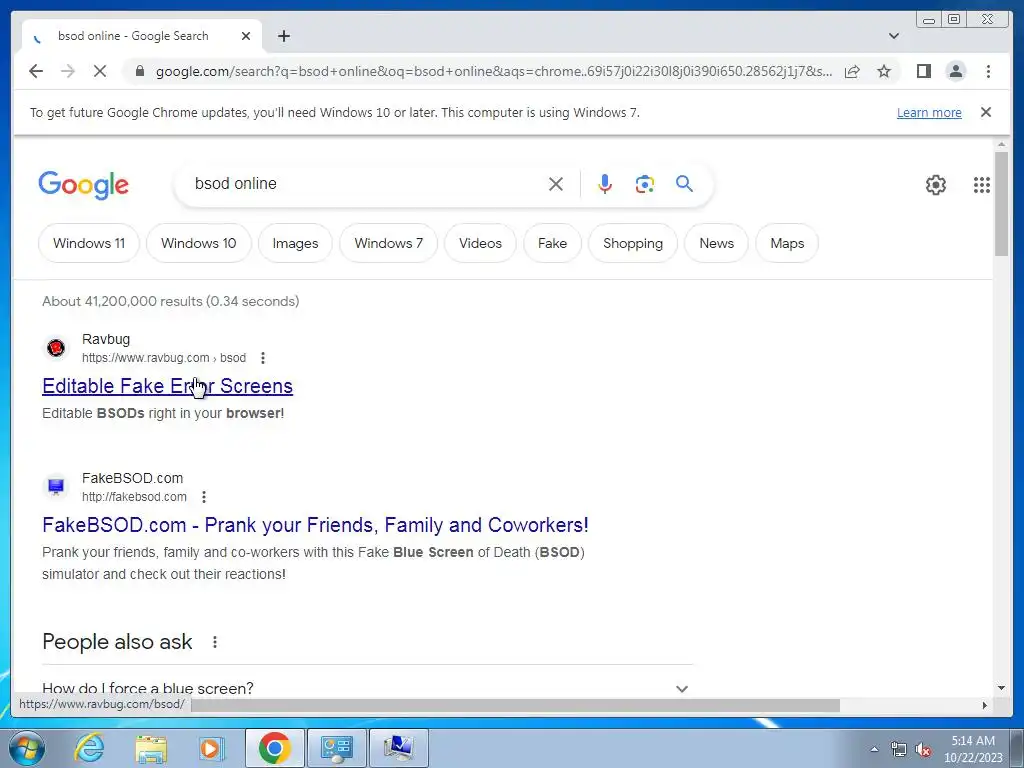The height and width of the screenshot is (768, 1024).
Task: Click the muted volume tray icon
Action: tap(923, 749)
